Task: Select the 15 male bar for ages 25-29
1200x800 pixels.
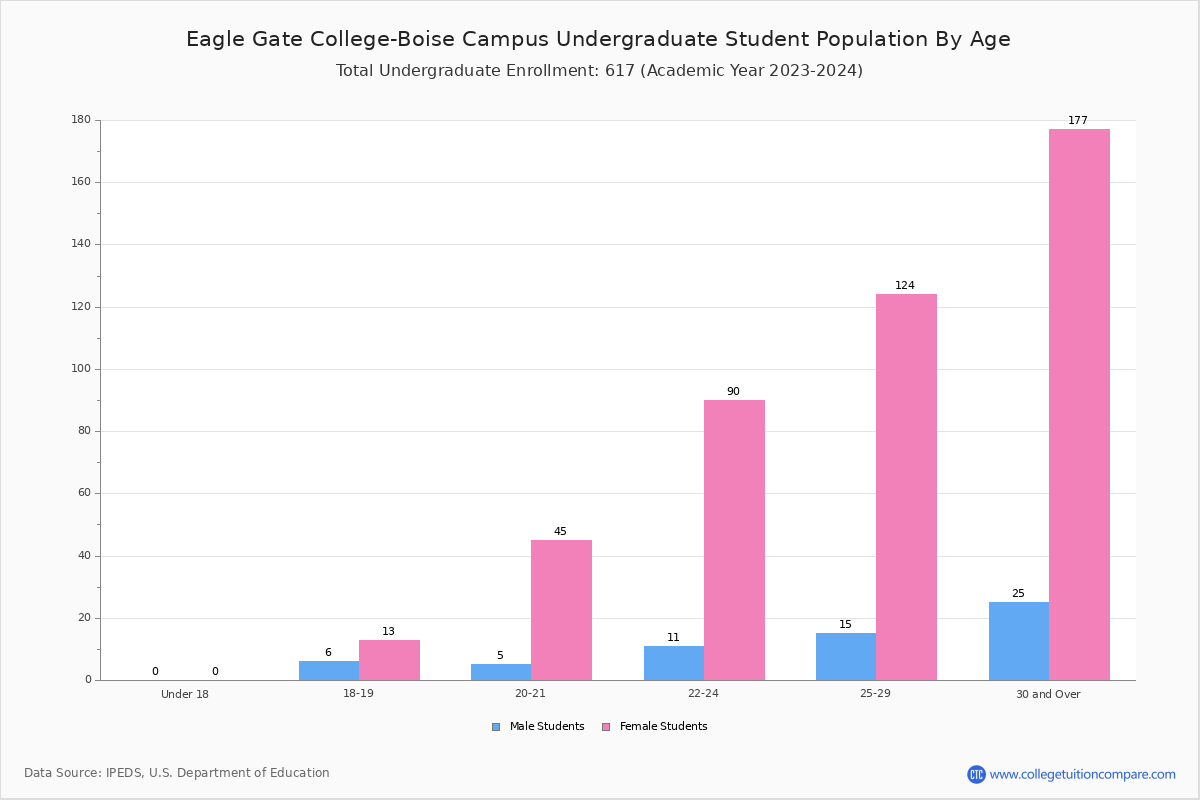Action: [x=846, y=656]
